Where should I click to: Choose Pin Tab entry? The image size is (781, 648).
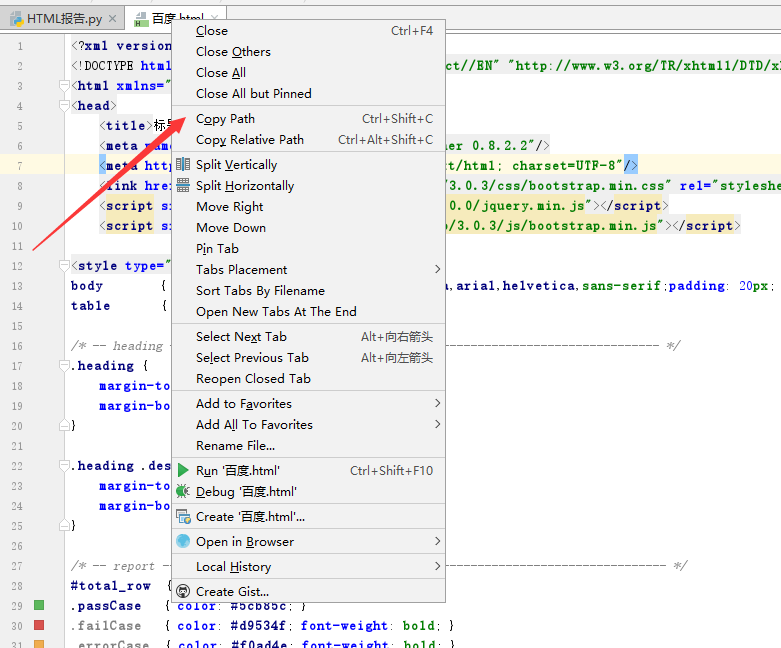tap(308, 249)
